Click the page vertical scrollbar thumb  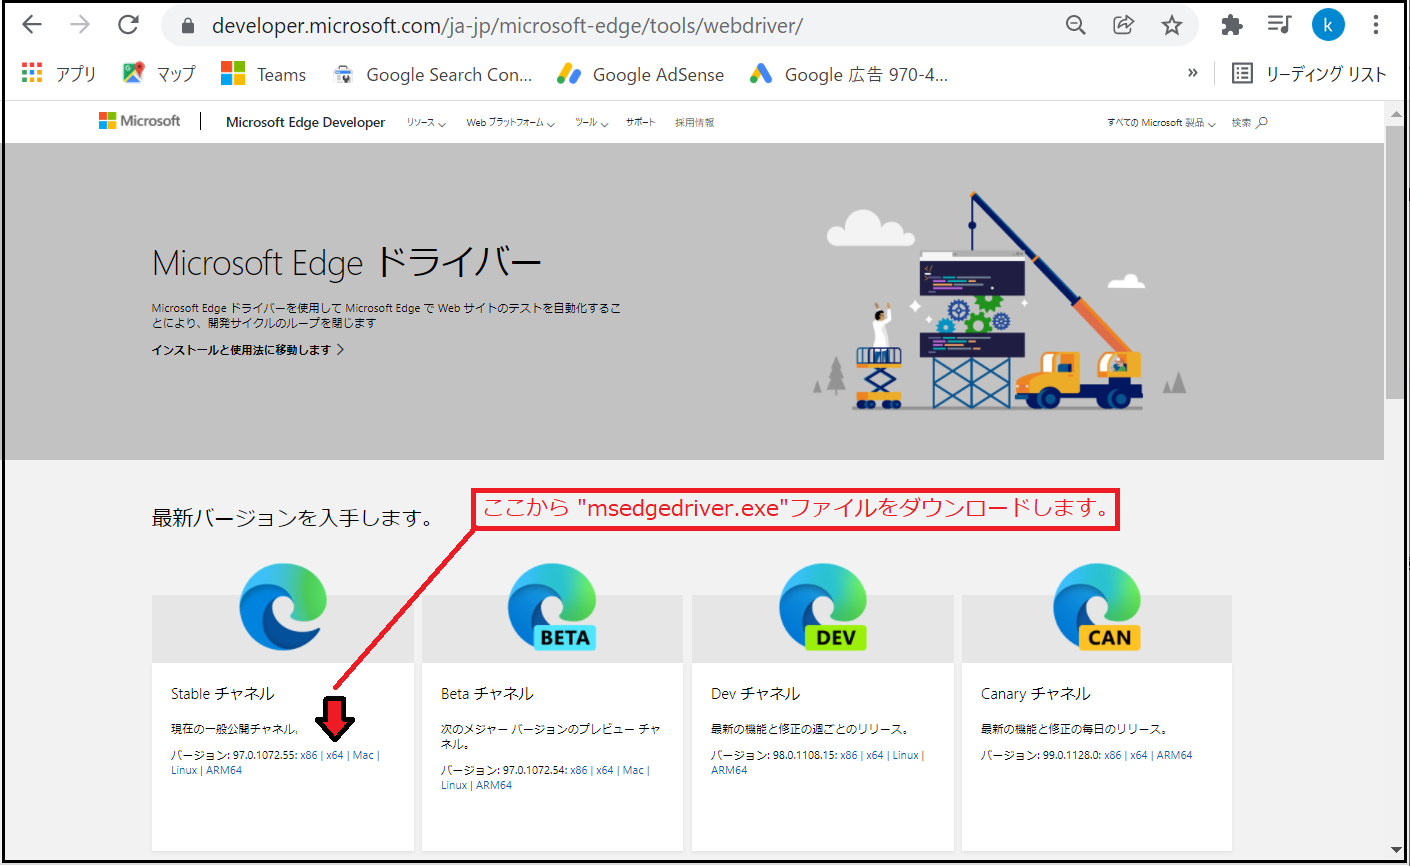[1396, 262]
